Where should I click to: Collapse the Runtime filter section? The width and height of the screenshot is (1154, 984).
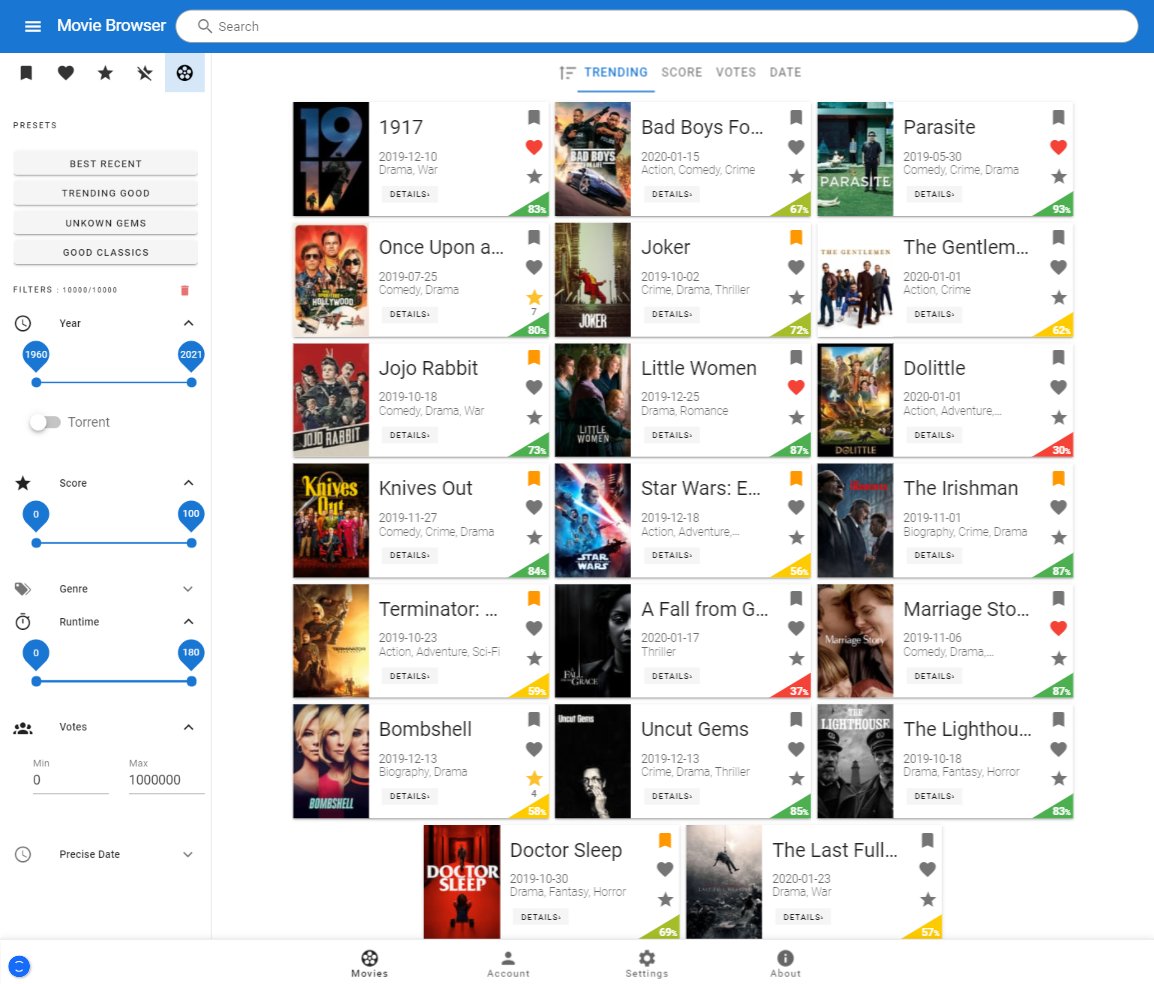point(188,622)
